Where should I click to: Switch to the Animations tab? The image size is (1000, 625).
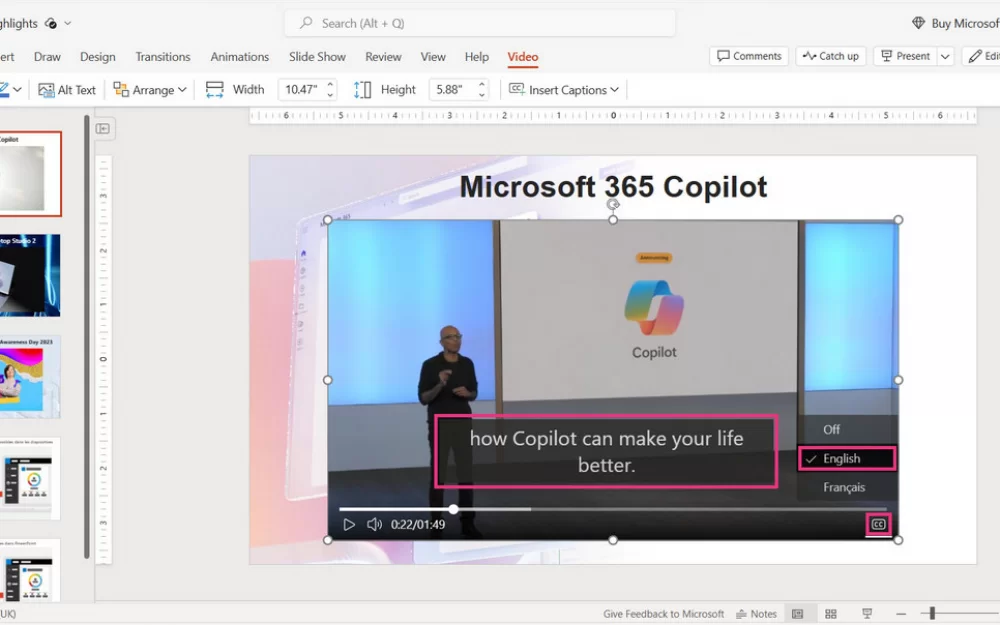(x=240, y=57)
